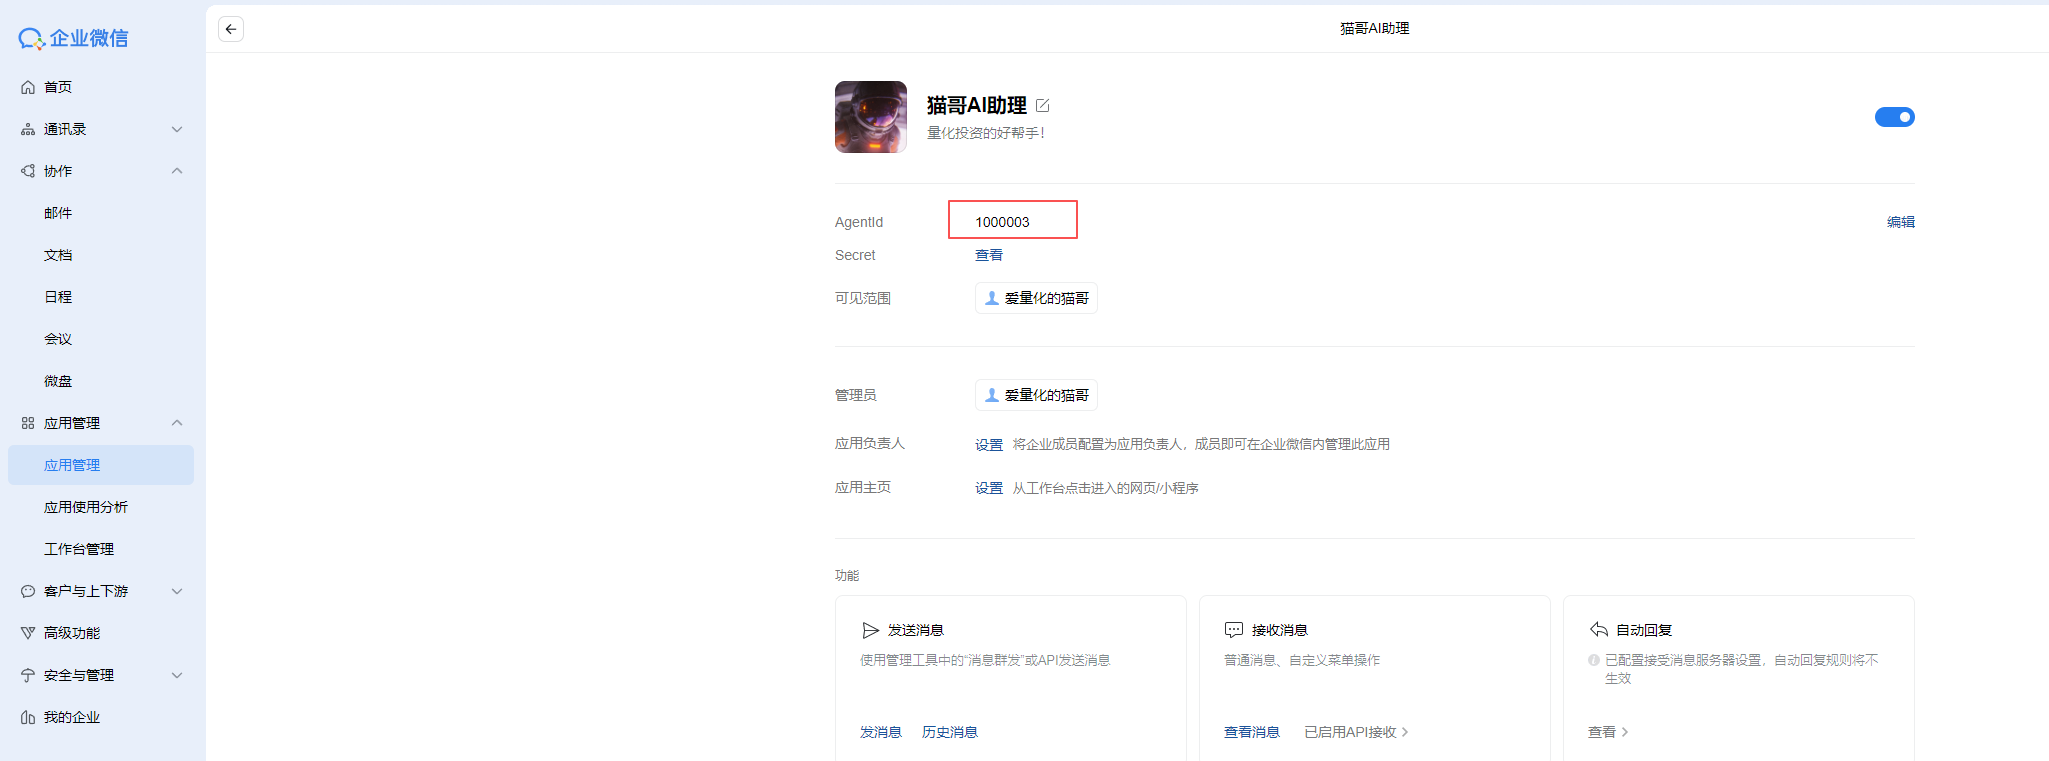Click the 企业微信 logo
This screenshot has height=761, width=2049.
(74, 38)
